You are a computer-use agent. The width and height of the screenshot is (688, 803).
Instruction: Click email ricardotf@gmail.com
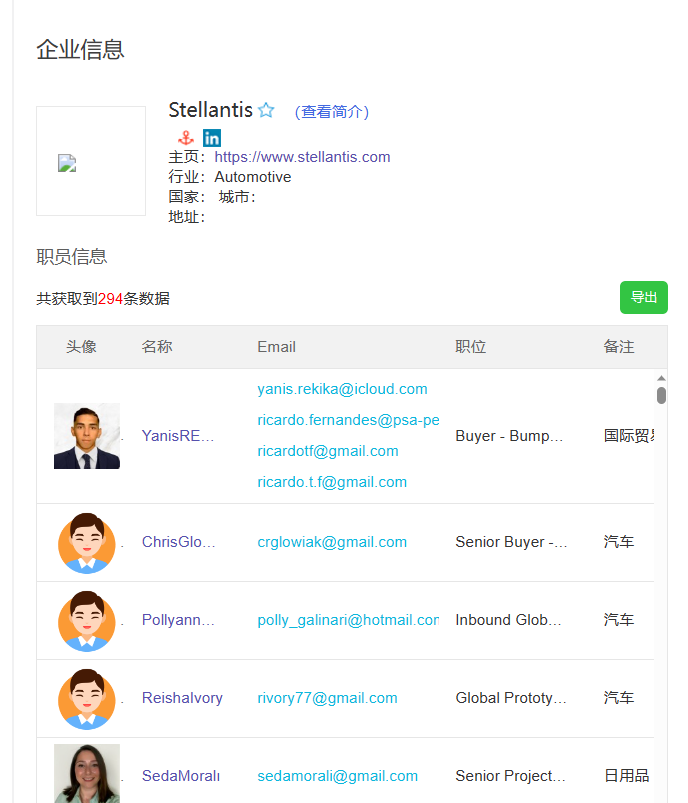click(328, 451)
